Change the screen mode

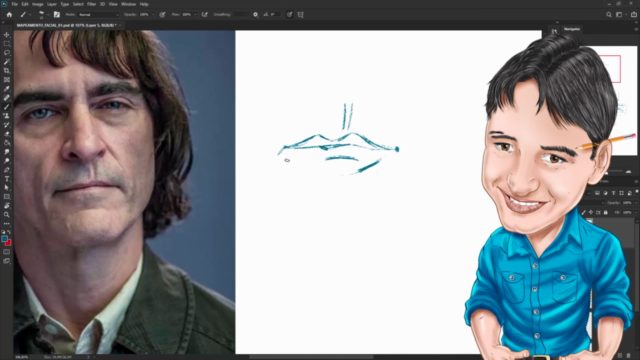pyautogui.click(x=7, y=261)
